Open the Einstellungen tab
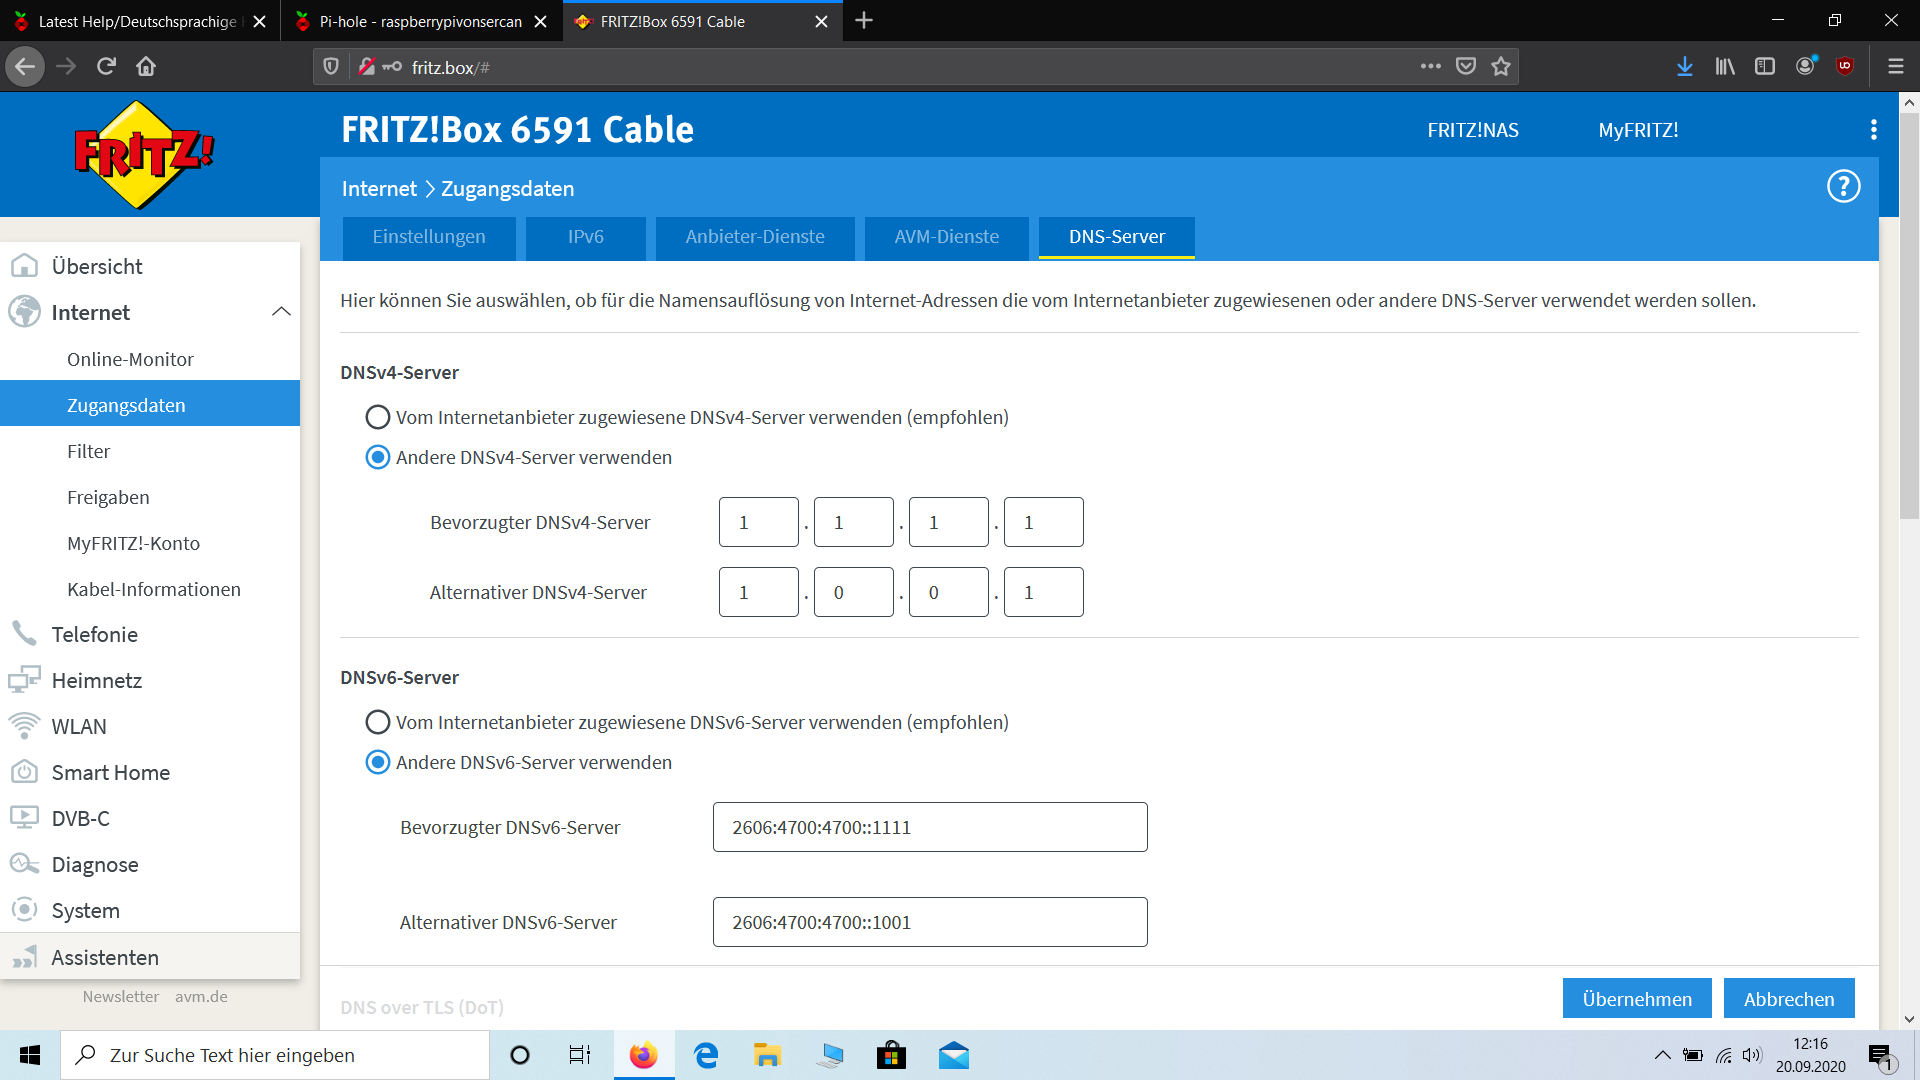The height and width of the screenshot is (1080, 1920). 429,238
